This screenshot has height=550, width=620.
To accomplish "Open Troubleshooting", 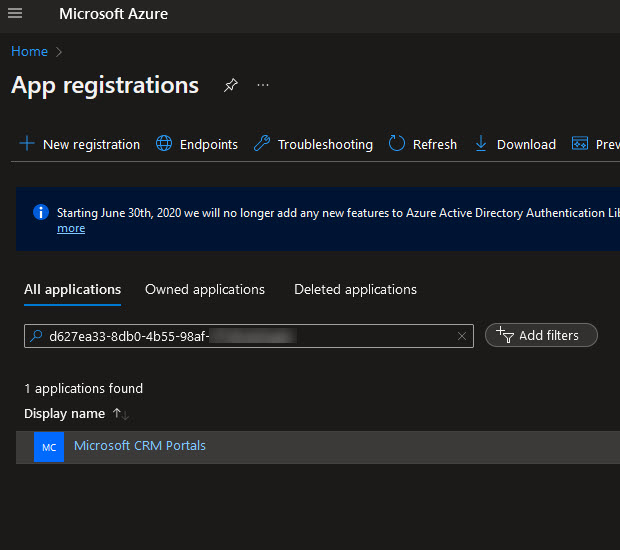I will point(313,144).
